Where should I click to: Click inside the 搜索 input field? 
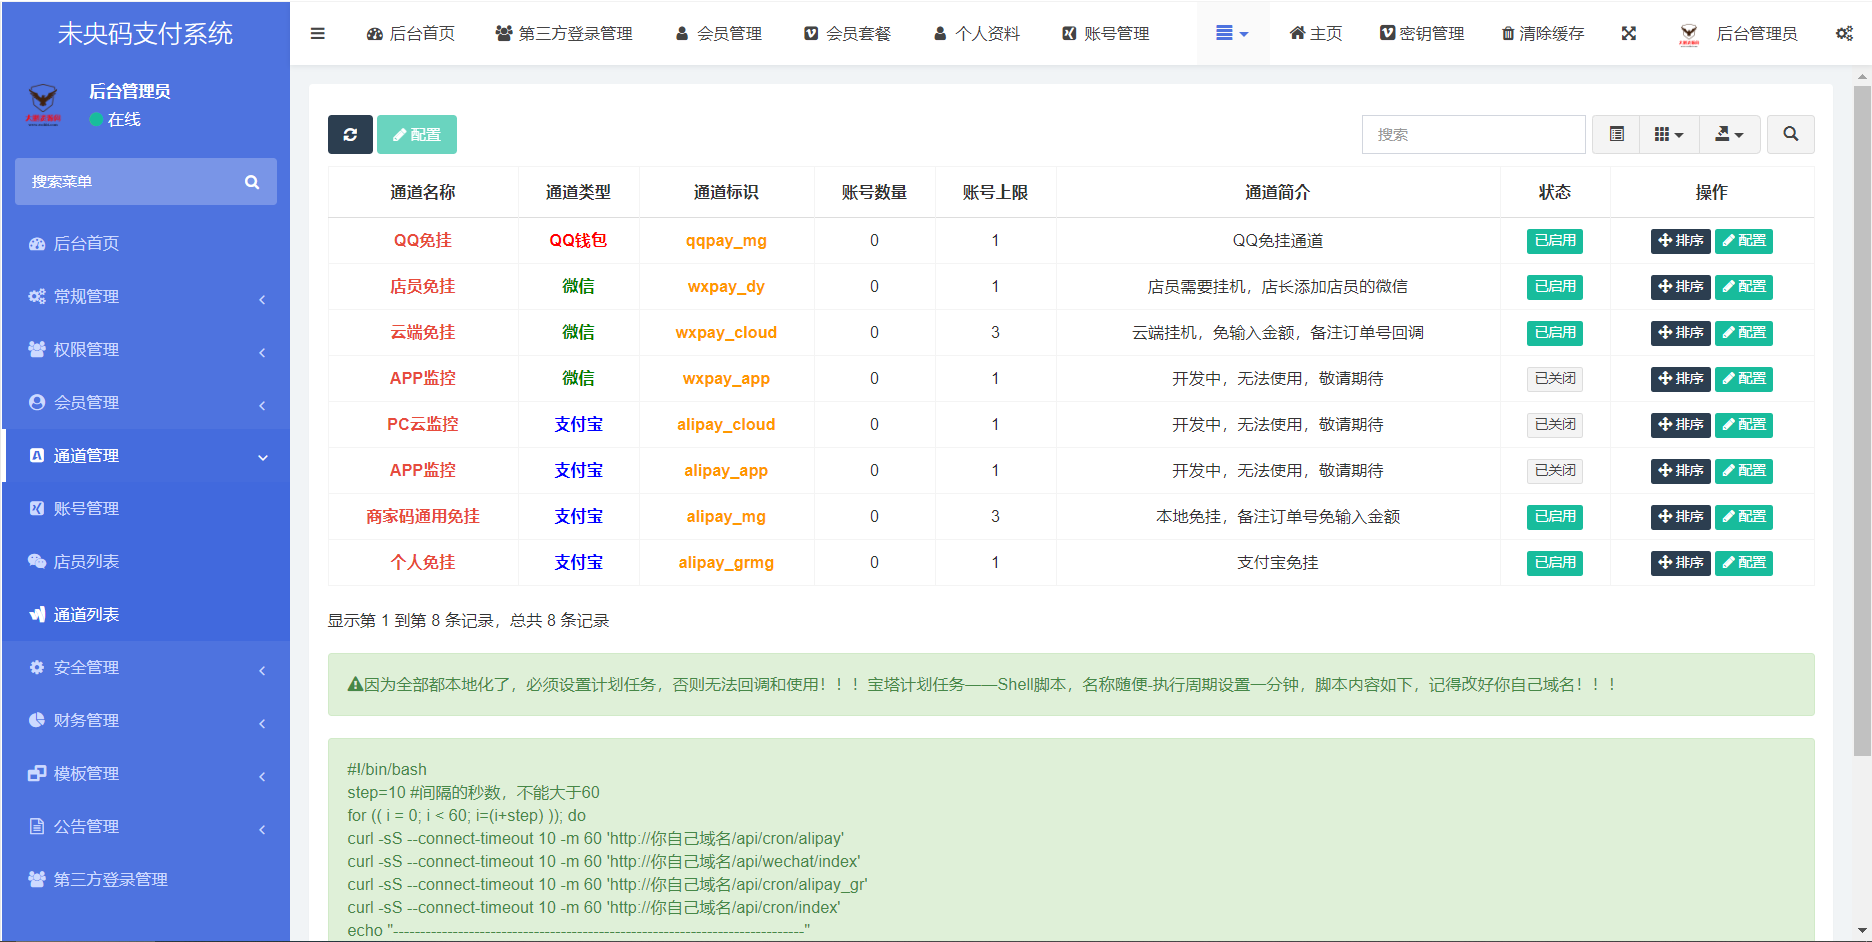coord(1473,134)
